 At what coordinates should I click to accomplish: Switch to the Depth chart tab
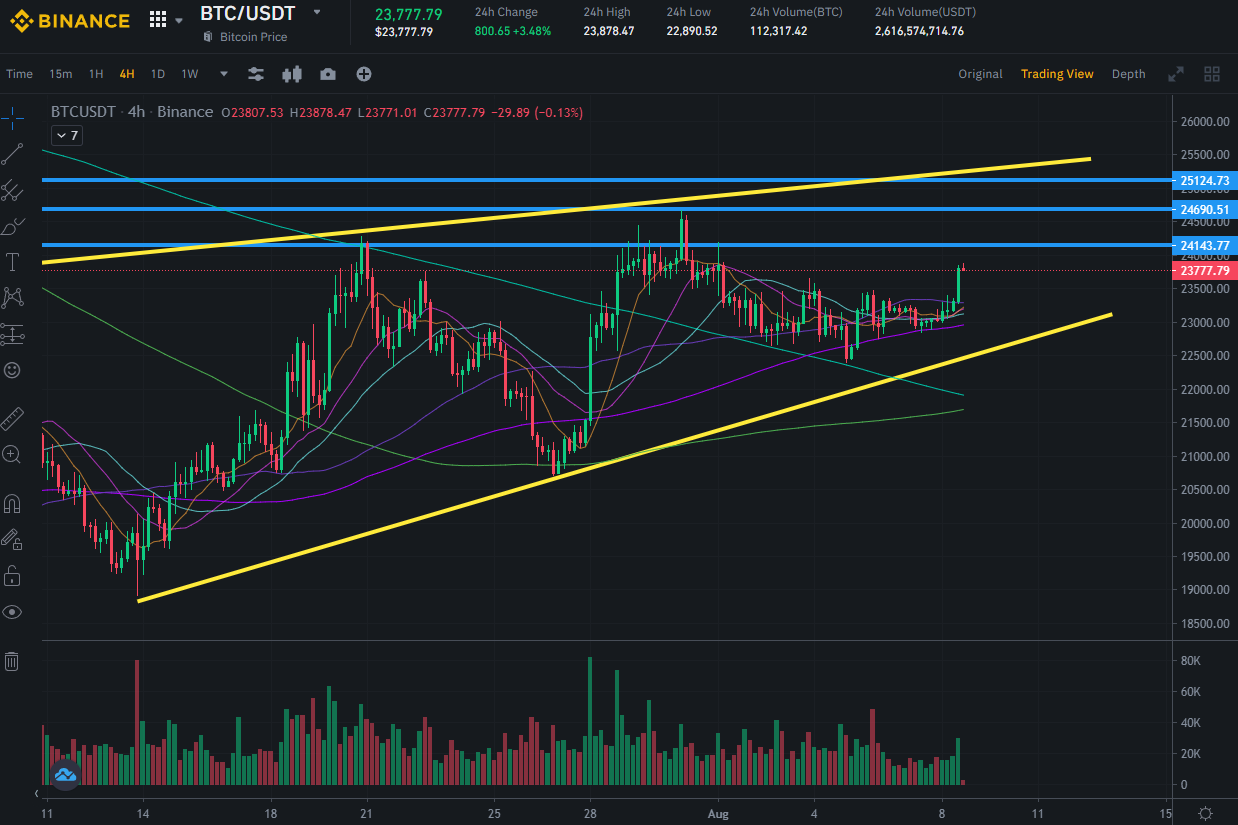click(1128, 74)
